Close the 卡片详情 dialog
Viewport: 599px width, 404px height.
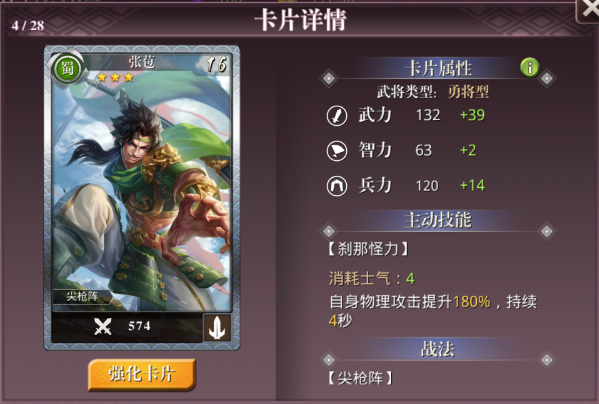(589, 10)
